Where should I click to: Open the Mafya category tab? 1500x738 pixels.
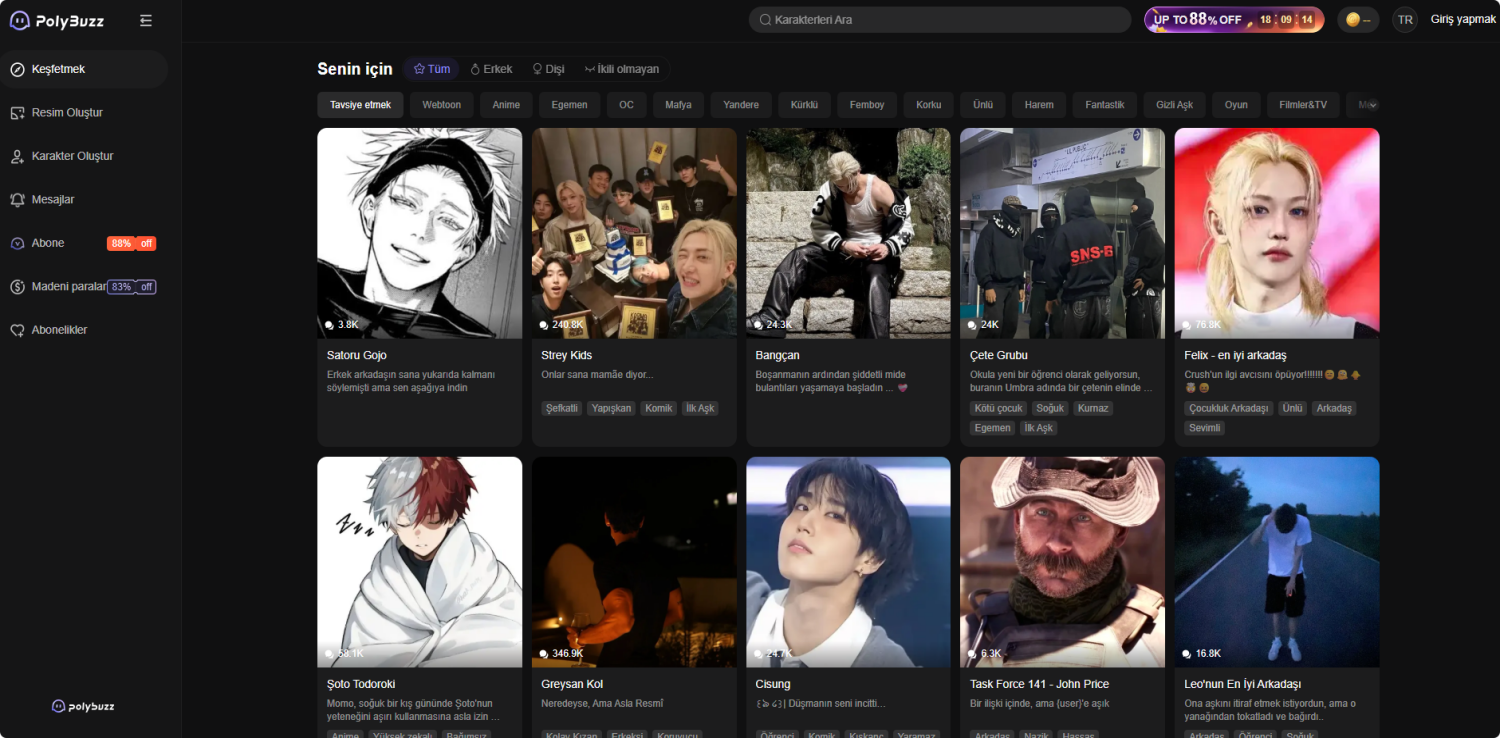(678, 105)
